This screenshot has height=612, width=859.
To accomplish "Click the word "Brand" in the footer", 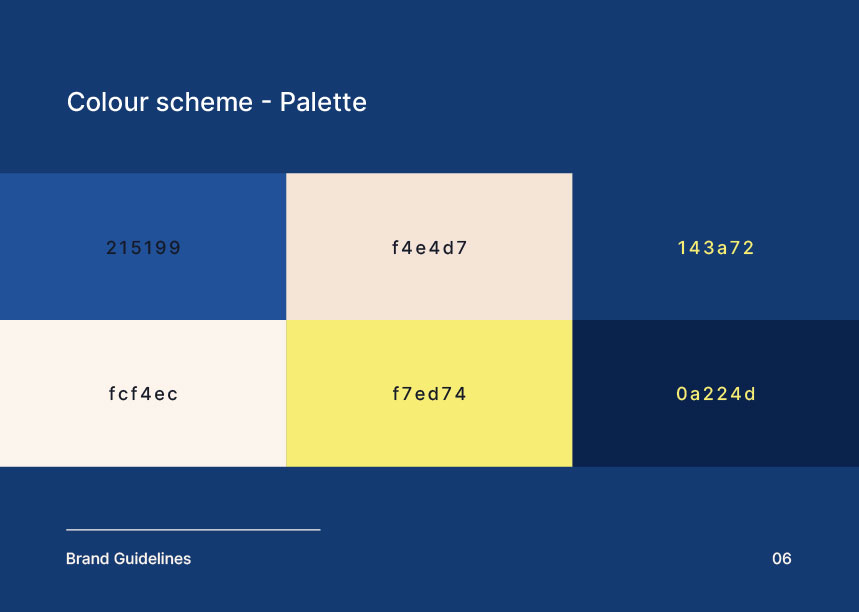I will [86, 559].
